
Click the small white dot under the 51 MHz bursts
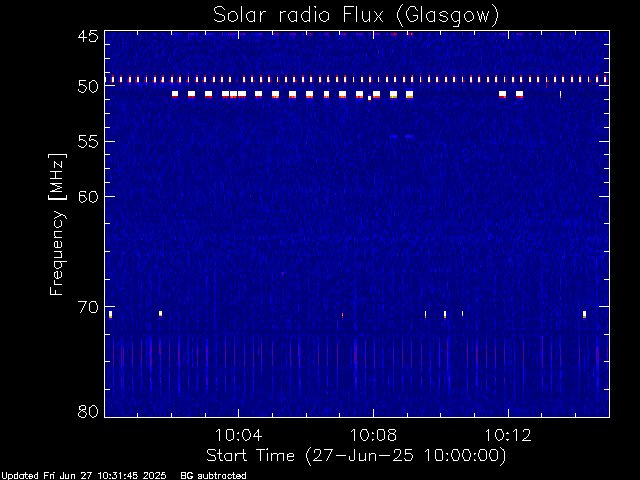(369, 98)
